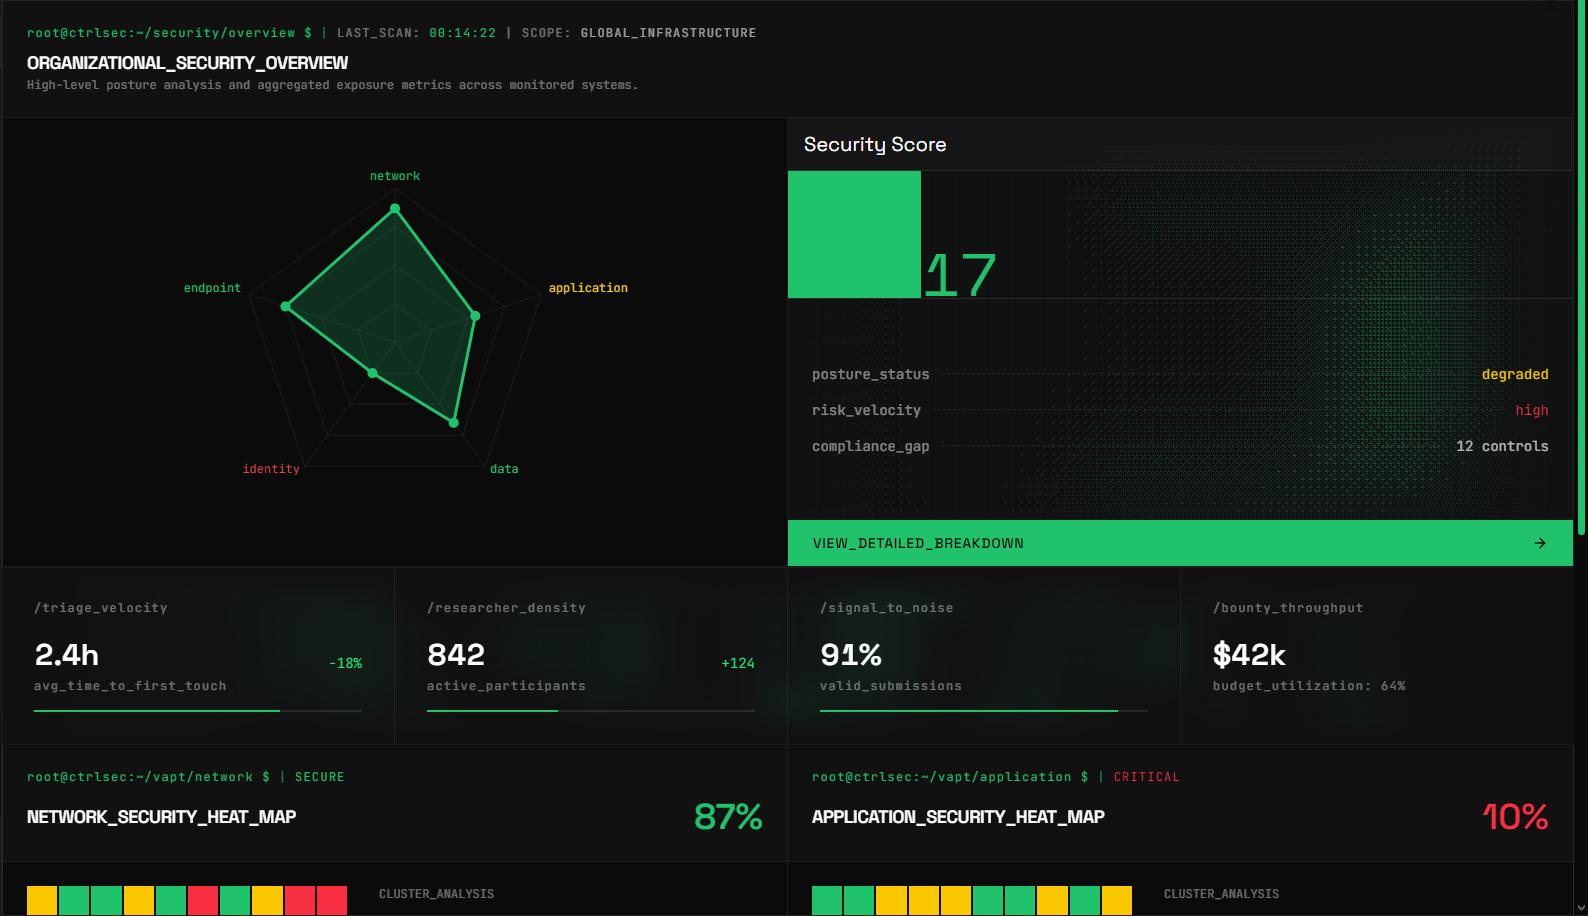Viewport: 1588px width, 916px height.
Task: Open the researcher_density metric card
Action: coord(591,656)
